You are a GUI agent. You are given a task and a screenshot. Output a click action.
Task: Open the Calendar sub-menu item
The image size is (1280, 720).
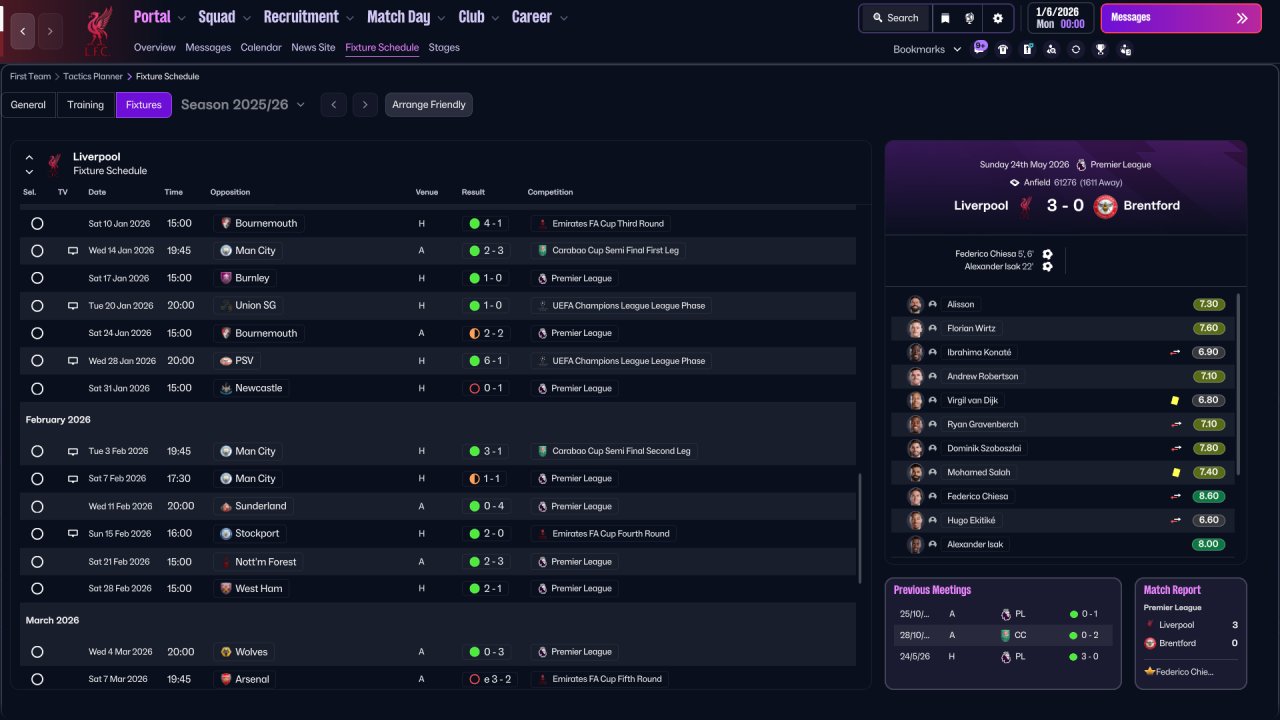[x=261, y=47]
